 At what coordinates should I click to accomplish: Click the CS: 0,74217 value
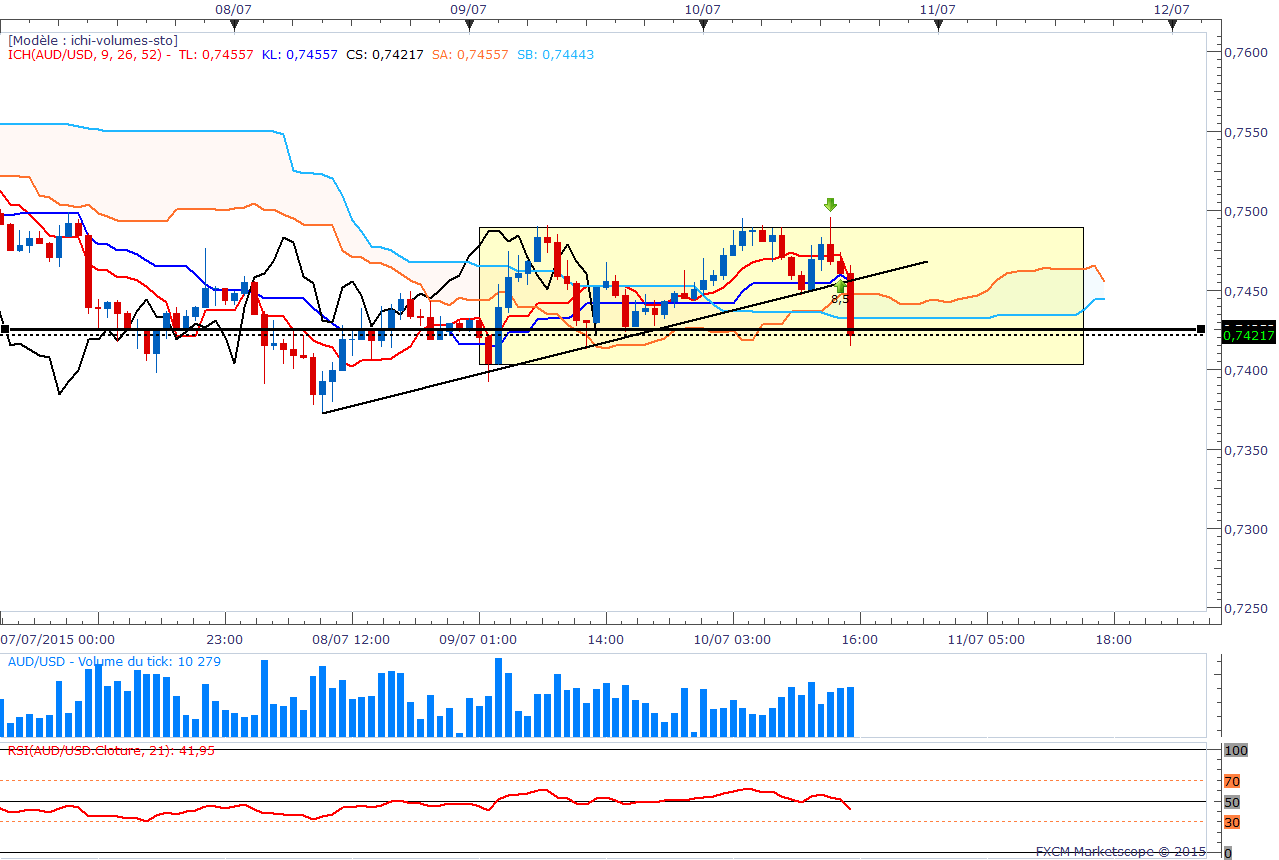pyautogui.click(x=384, y=54)
